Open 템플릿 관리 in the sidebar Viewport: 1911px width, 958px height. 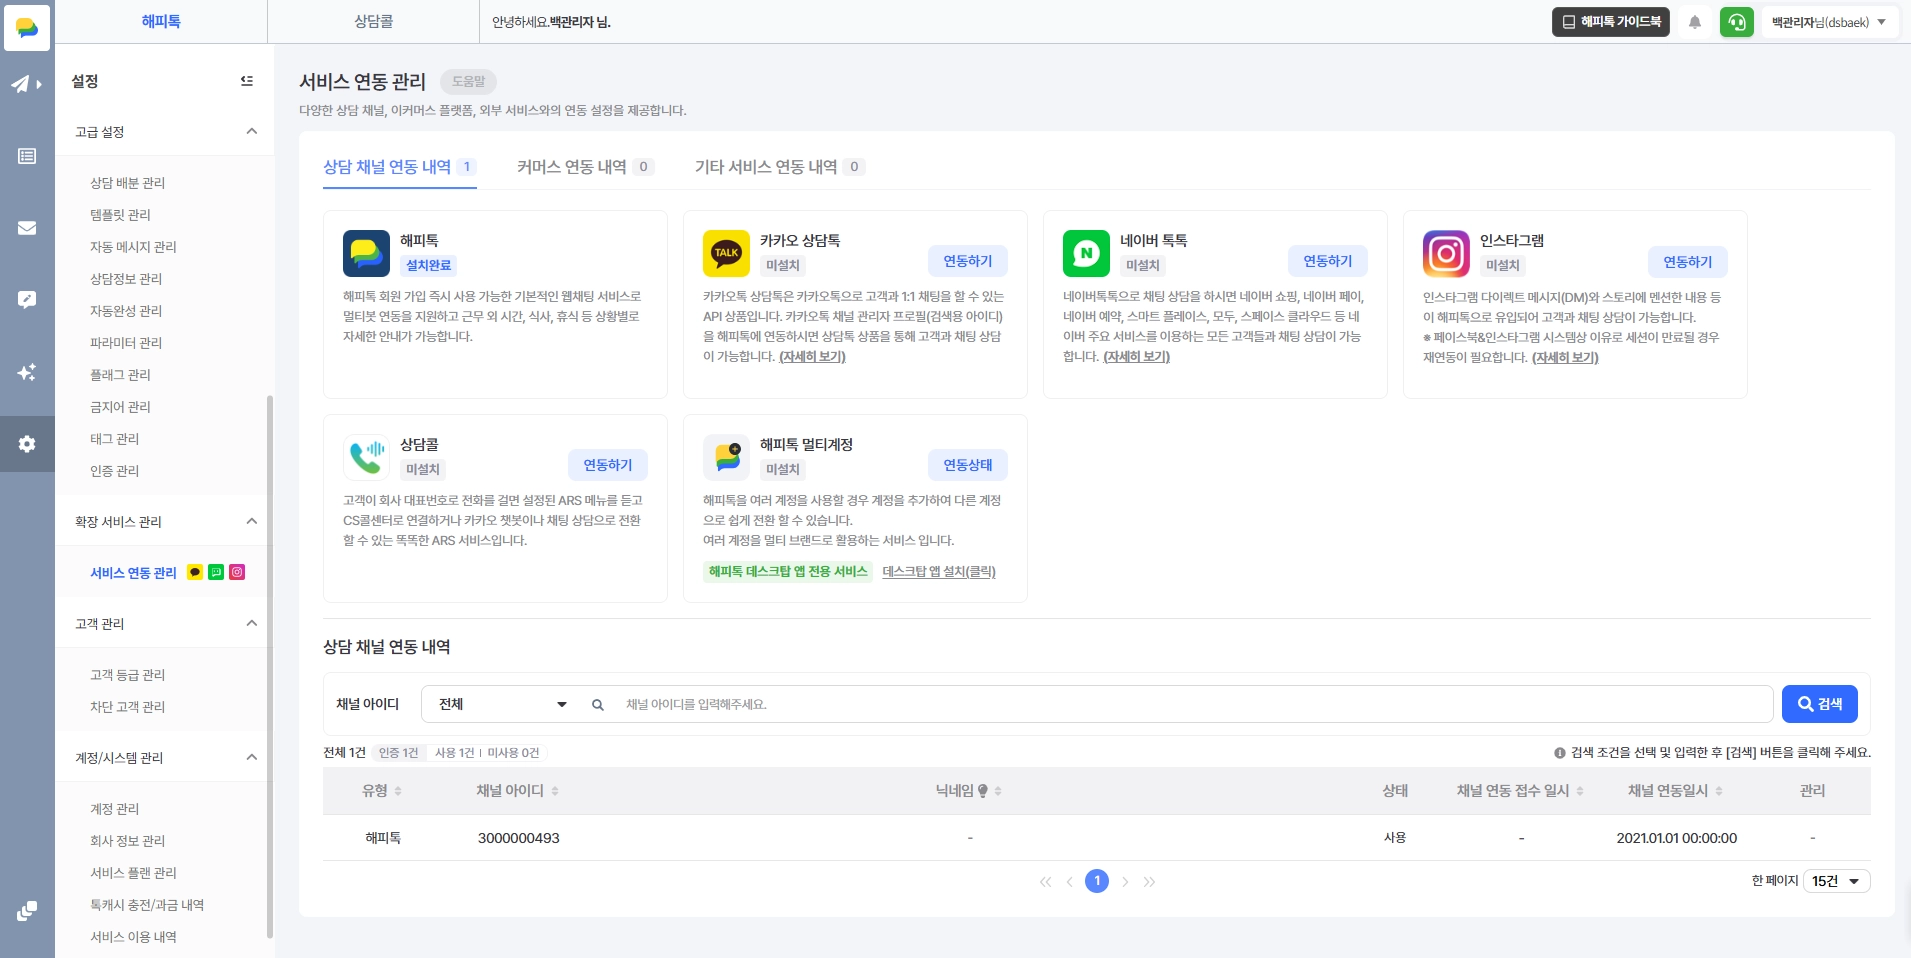coord(120,215)
